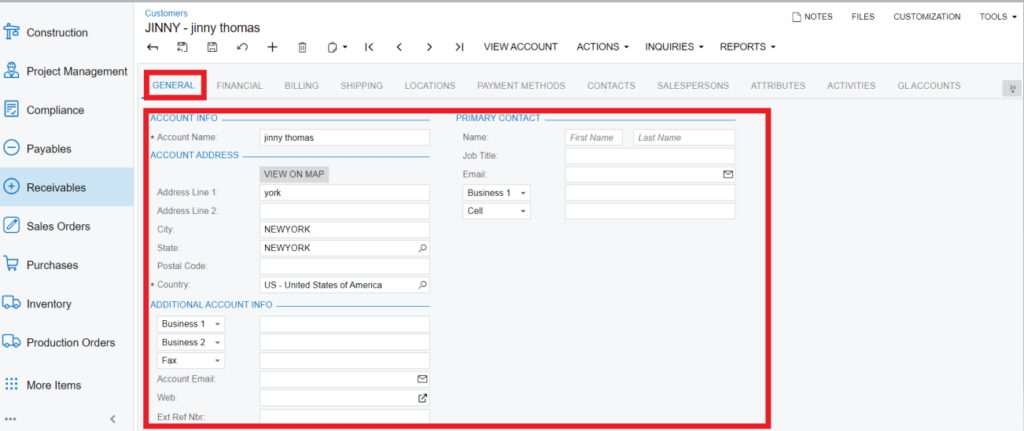
Task: Open the Fax phone type dropdown
Action: tap(190, 361)
